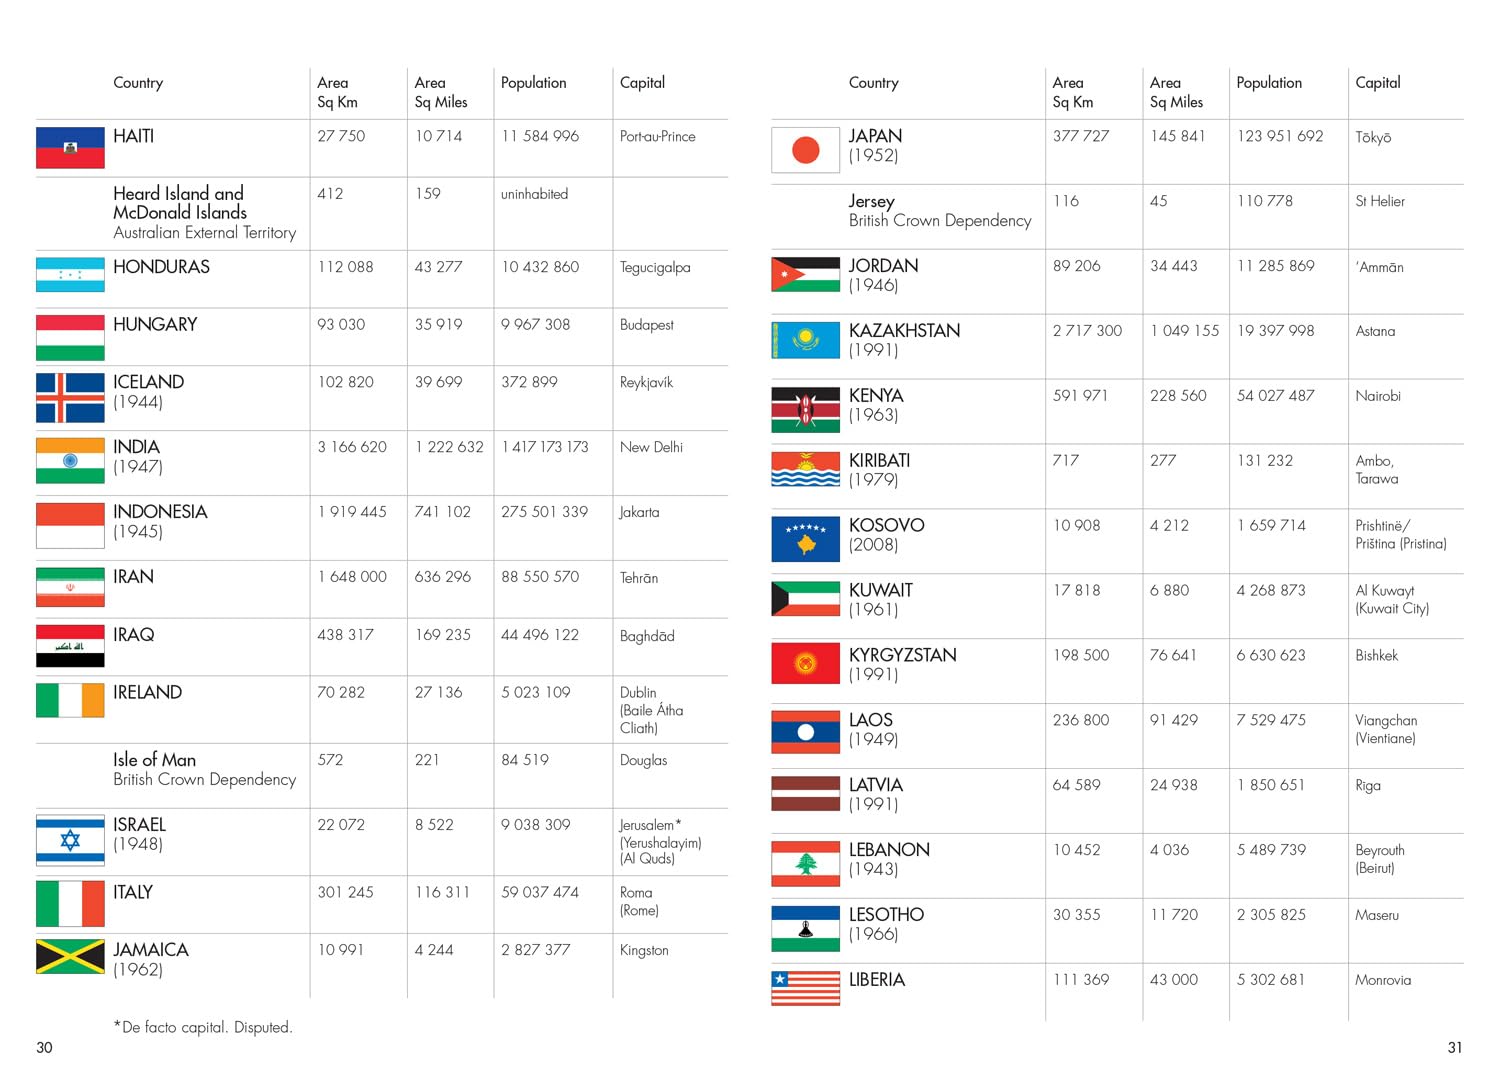Select the Japan flag

pyautogui.click(x=805, y=150)
